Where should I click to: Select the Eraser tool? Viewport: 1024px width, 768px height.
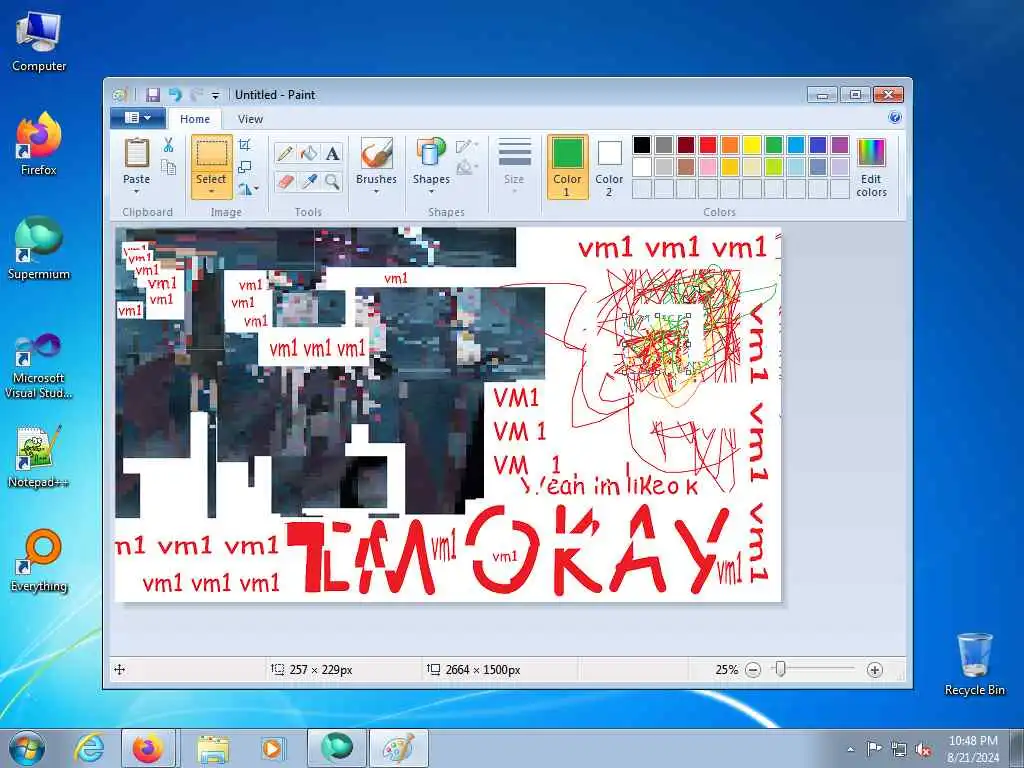click(285, 181)
